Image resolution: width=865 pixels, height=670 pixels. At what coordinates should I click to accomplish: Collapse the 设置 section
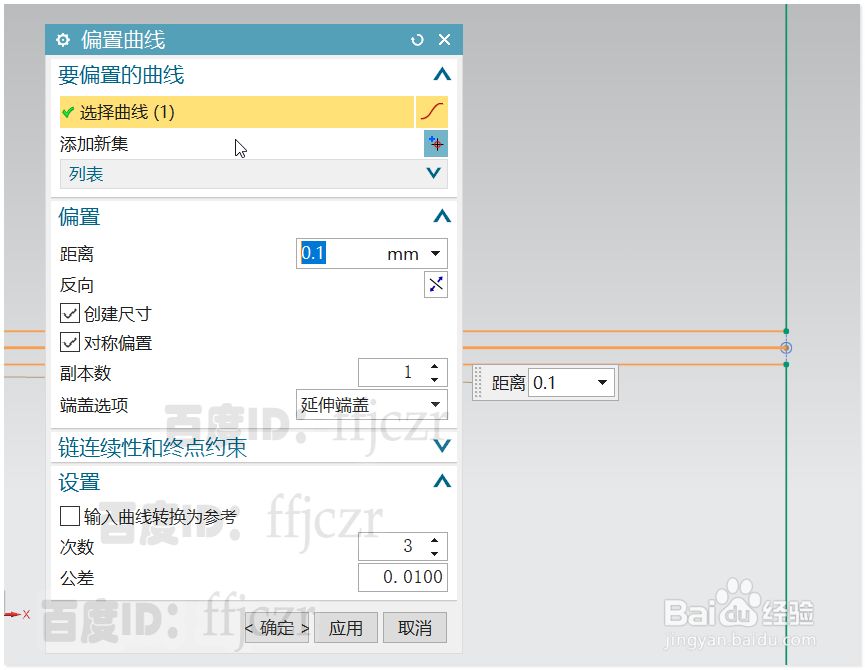click(442, 481)
